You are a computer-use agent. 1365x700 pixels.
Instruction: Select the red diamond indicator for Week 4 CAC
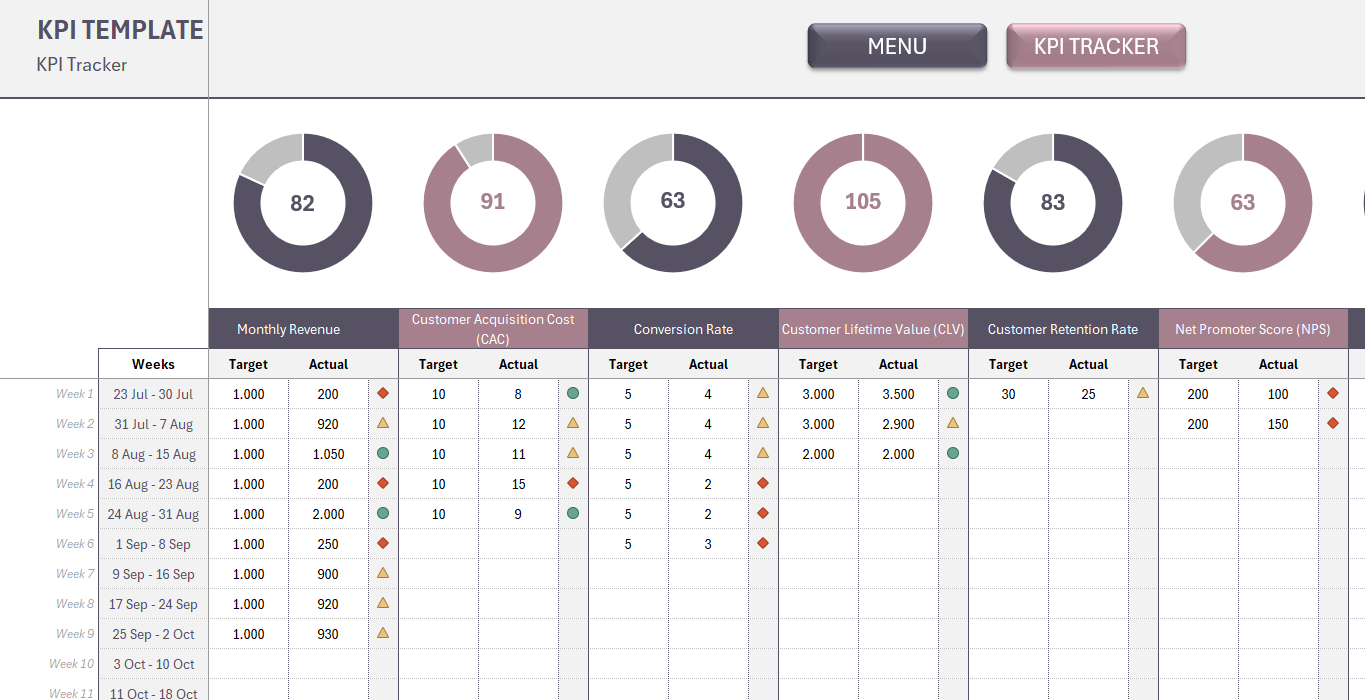click(572, 484)
